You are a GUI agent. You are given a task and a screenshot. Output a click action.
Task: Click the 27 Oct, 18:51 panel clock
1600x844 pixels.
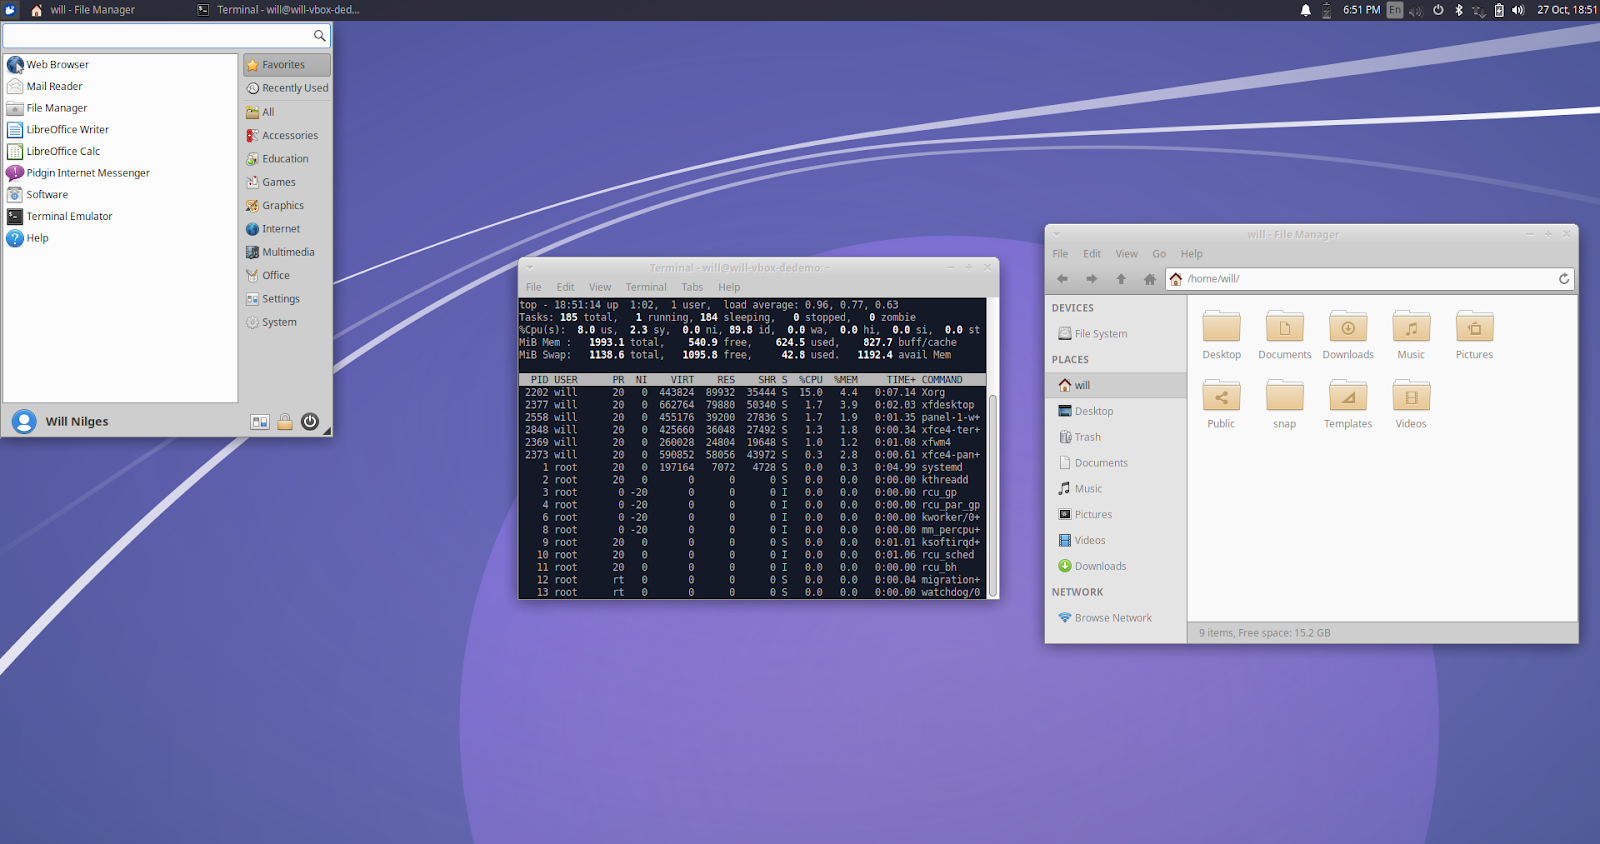1567,10
